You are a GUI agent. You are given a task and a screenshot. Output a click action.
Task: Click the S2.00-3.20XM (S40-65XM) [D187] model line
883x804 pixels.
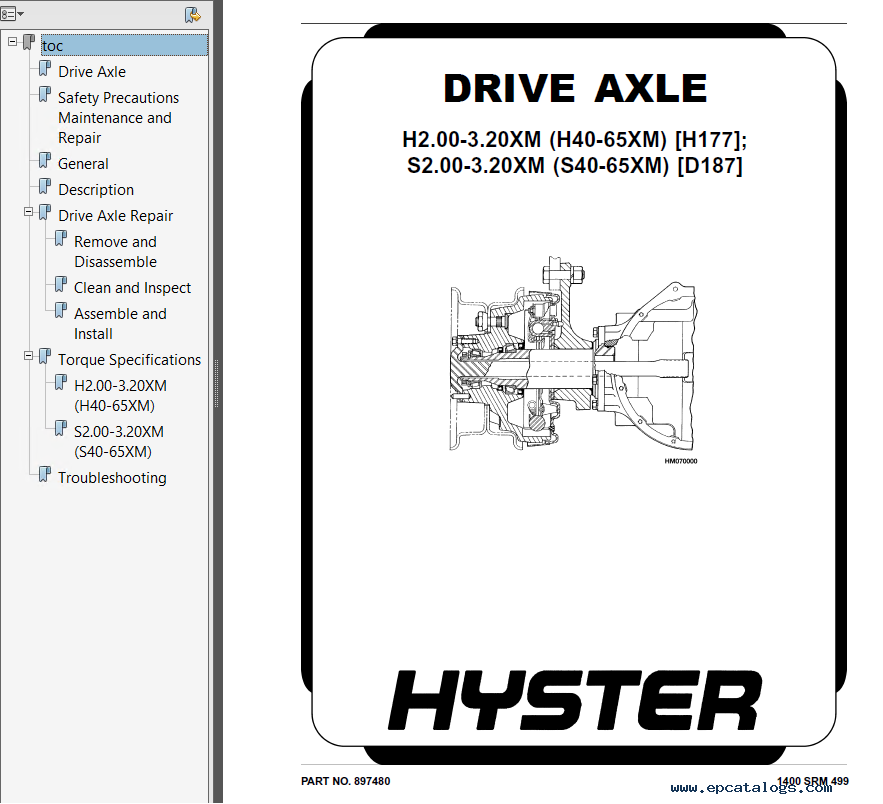click(x=575, y=166)
